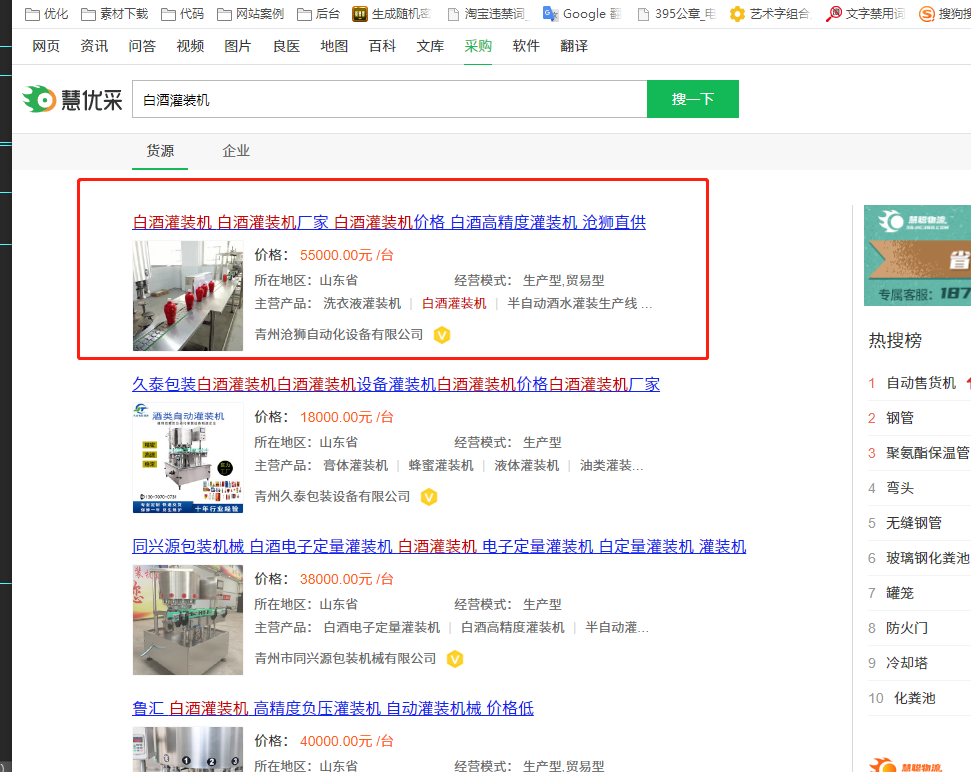Click the red 白酒灌装机 main product keyword

pos(454,304)
